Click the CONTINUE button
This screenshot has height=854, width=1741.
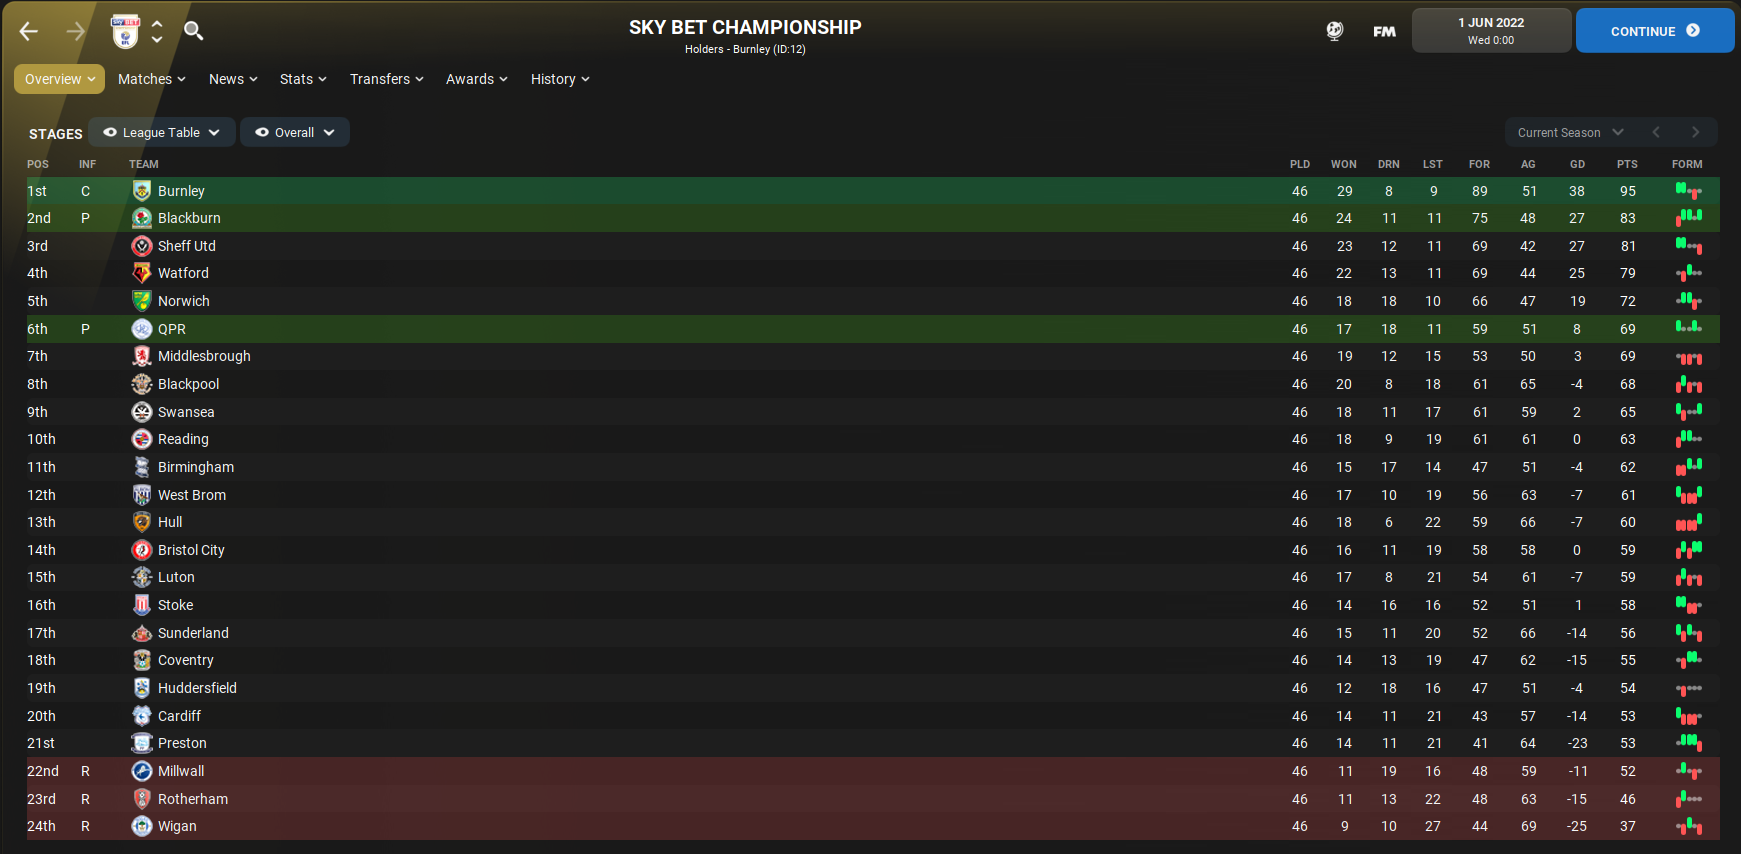click(1655, 31)
